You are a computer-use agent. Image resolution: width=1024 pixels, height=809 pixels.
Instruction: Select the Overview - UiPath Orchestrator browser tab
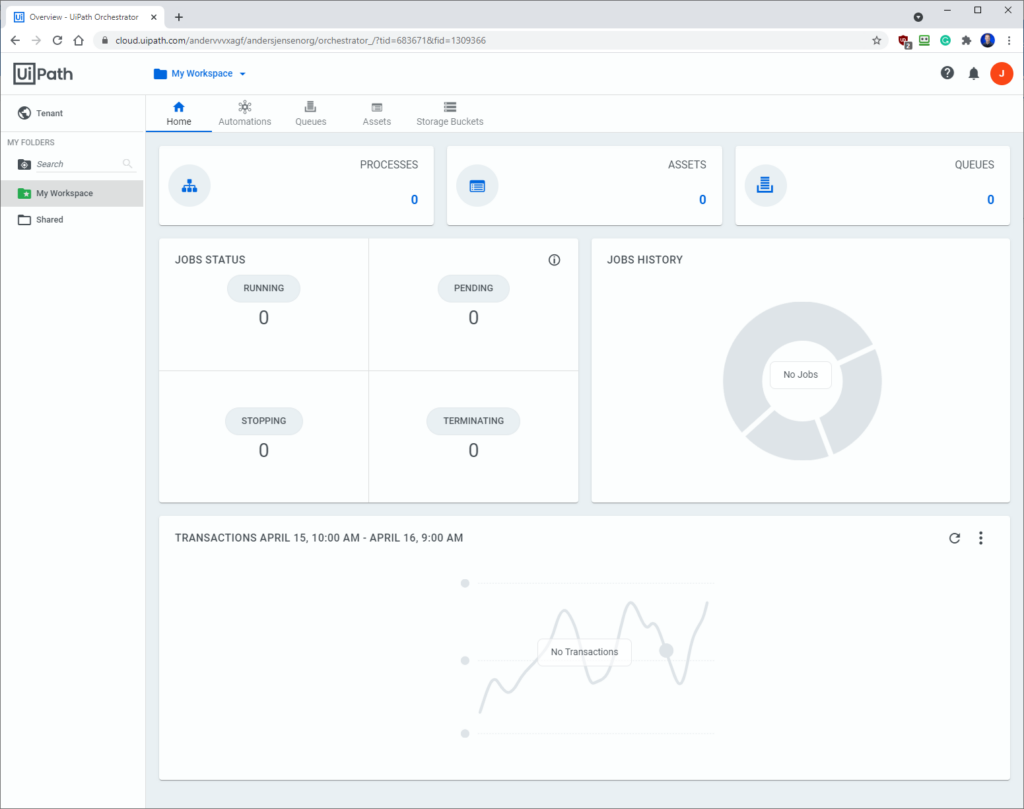[86, 17]
